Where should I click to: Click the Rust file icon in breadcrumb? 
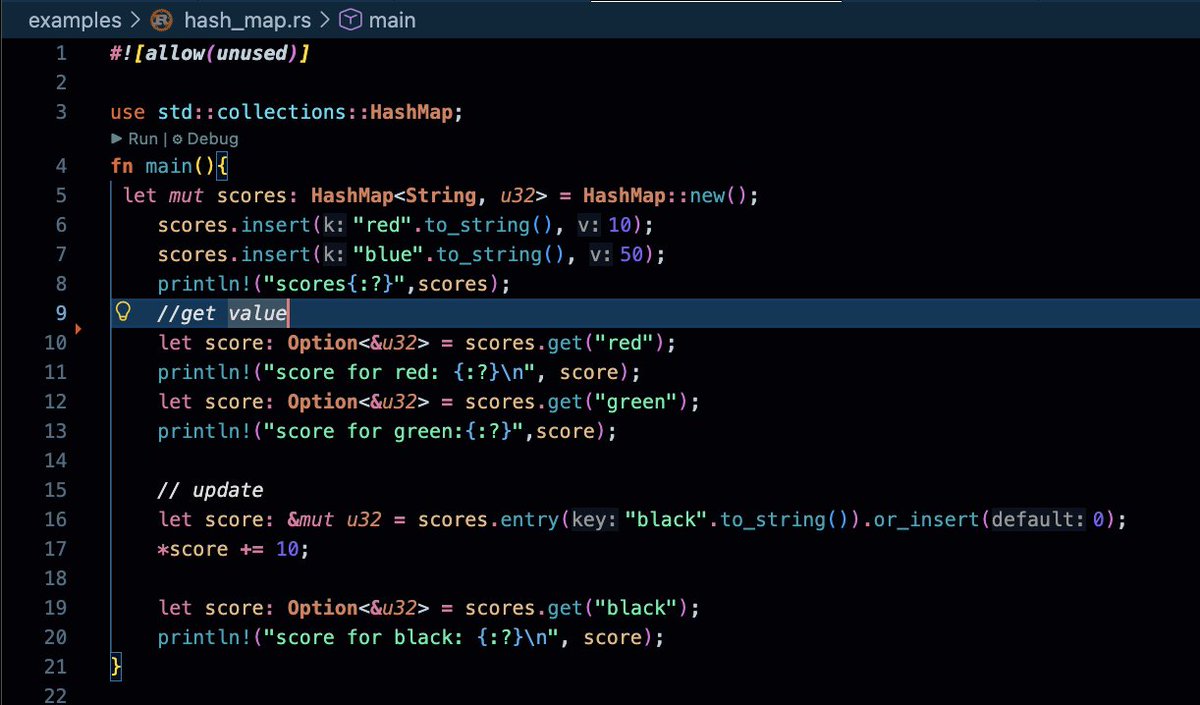tap(161, 20)
